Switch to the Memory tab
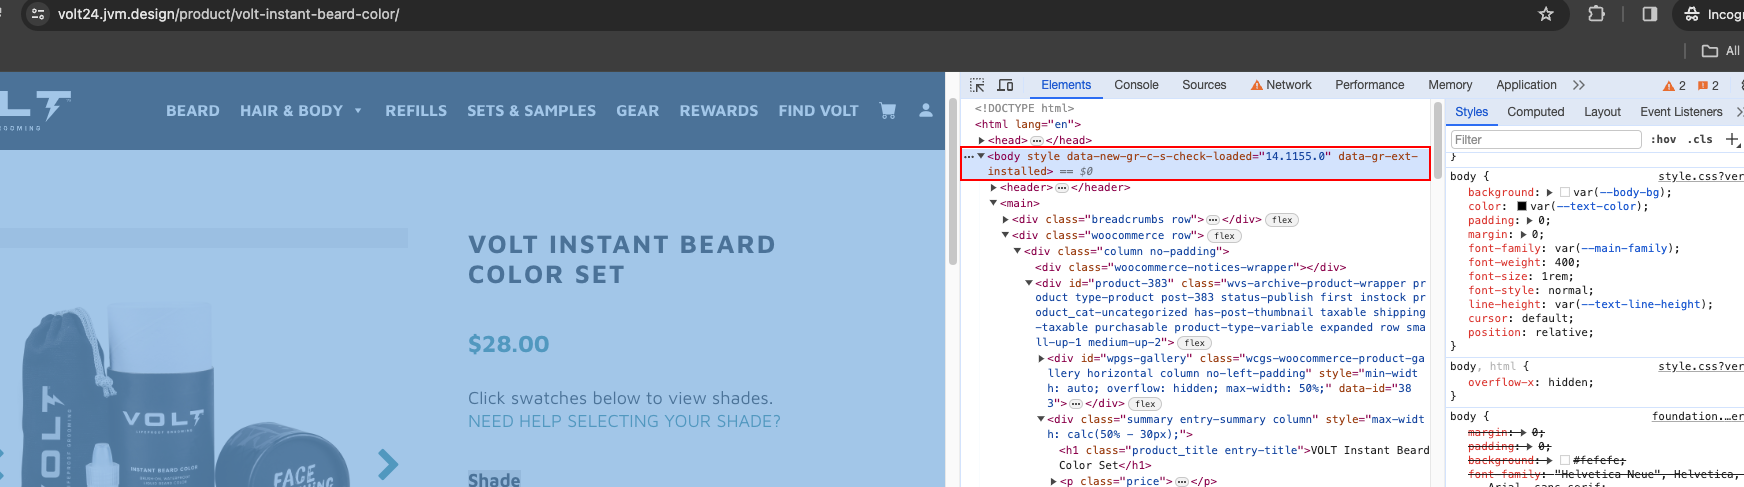Viewport: 1744px width, 487px height. 1450,85
